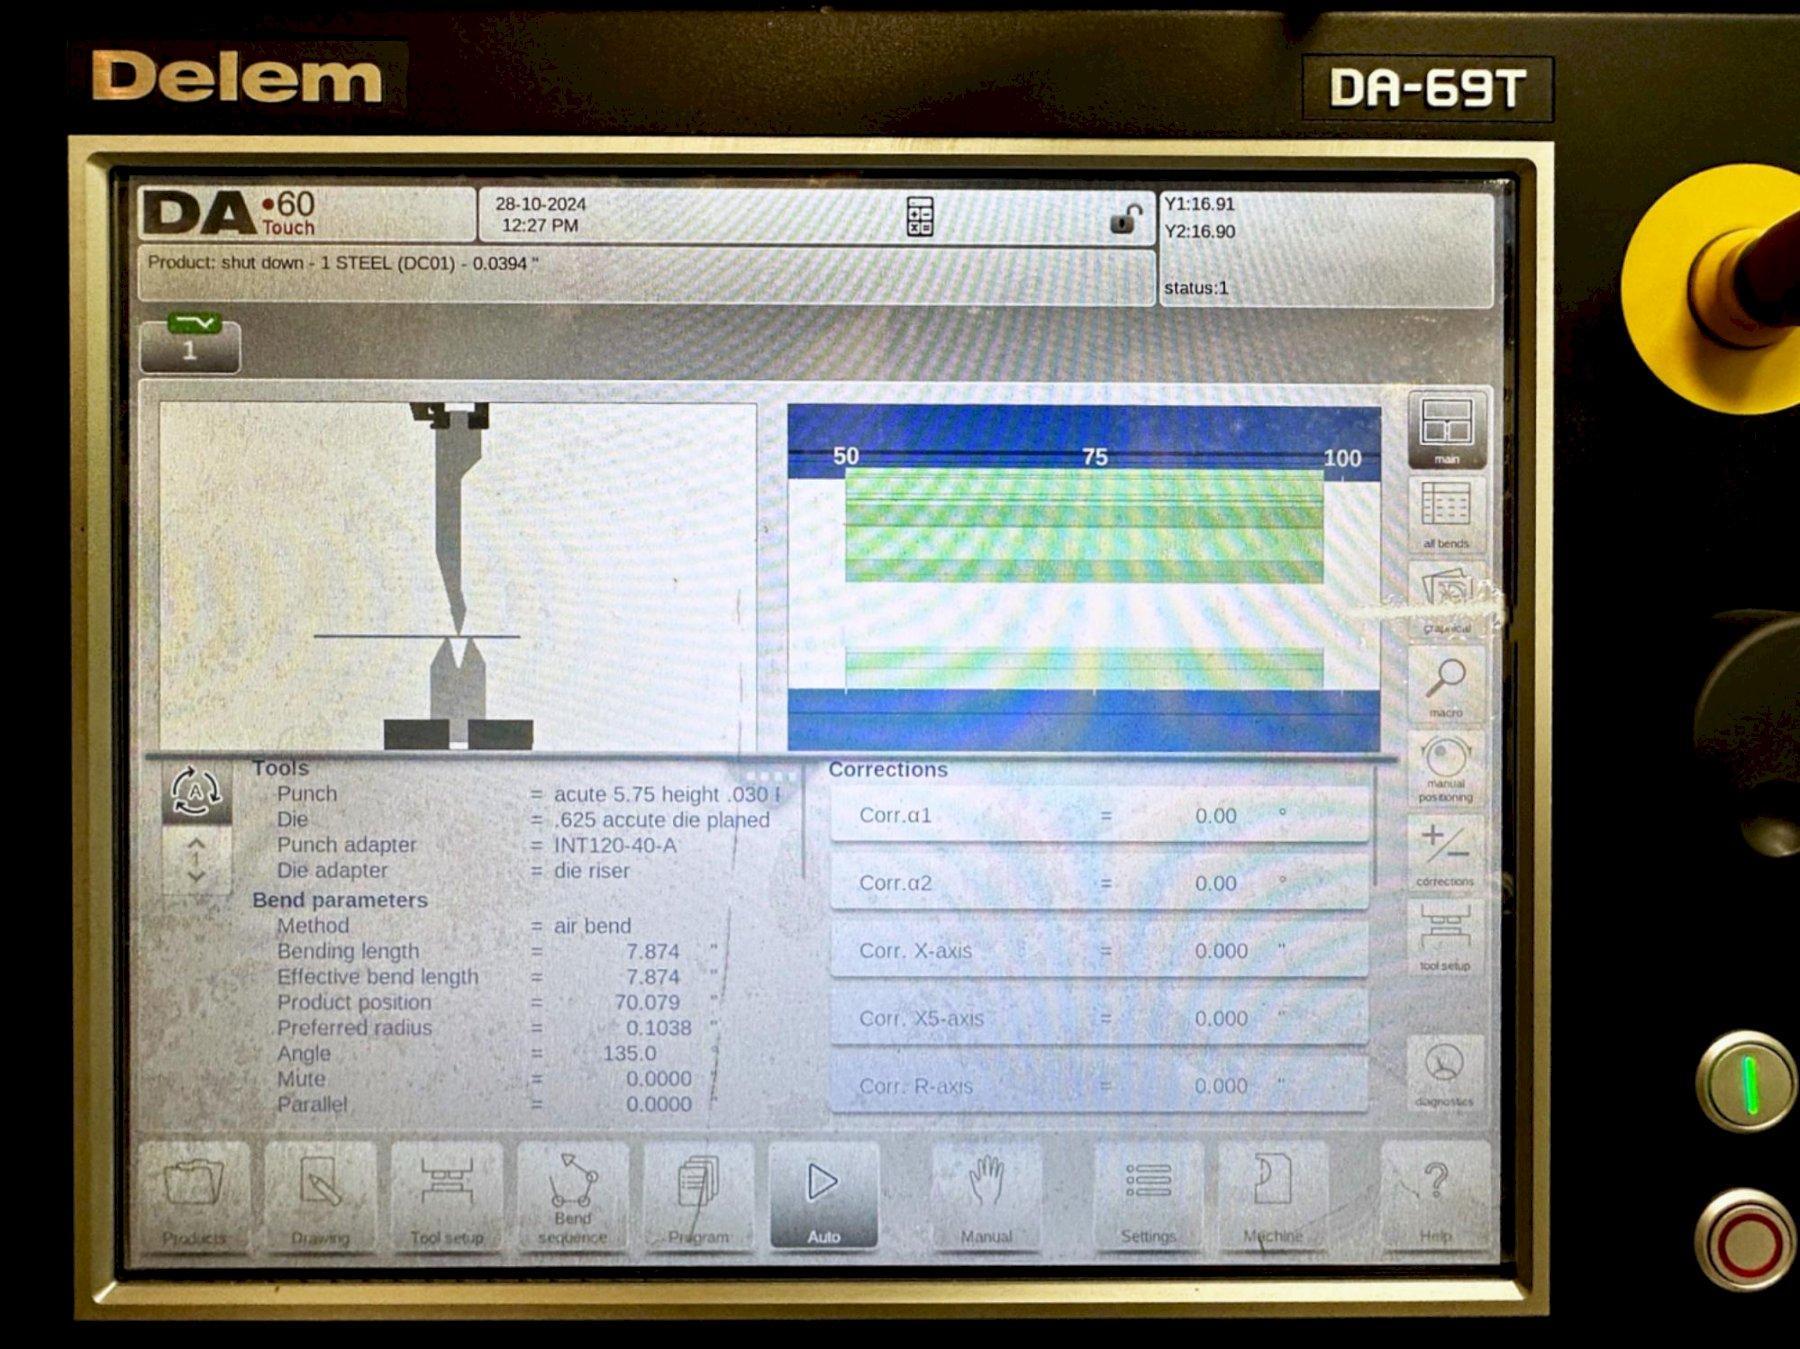This screenshot has height=1349, width=1800.
Task: Edit the Corr.α1 field
Action: tap(1098, 815)
